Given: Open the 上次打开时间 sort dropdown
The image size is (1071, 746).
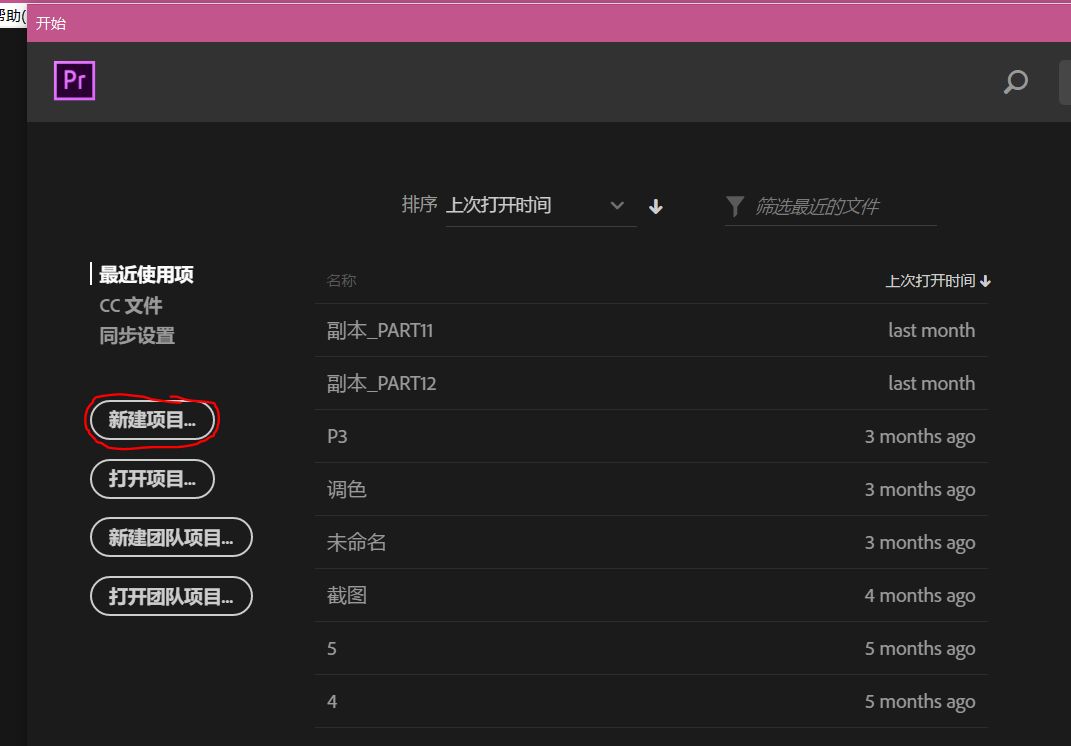Looking at the screenshot, I should (x=541, y=206).
